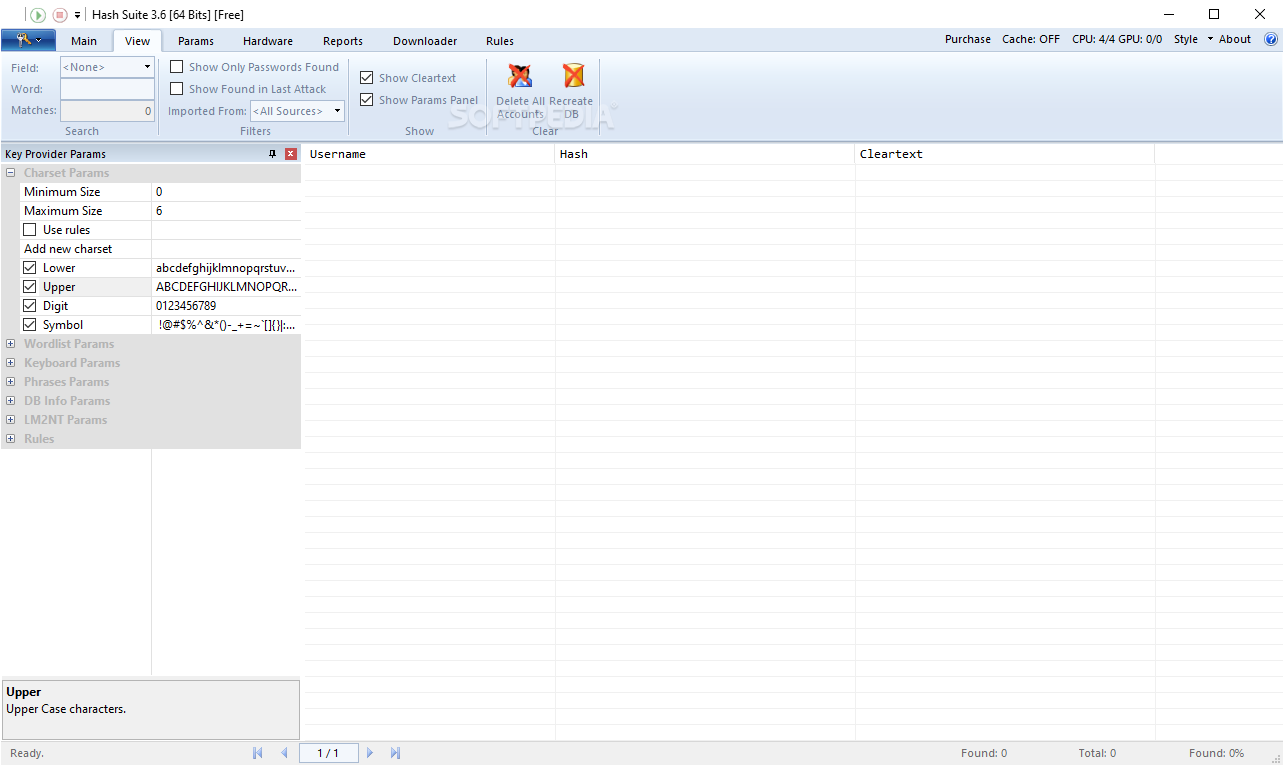
Task: Uncheck the Lower charset
Action: point(30,268)
